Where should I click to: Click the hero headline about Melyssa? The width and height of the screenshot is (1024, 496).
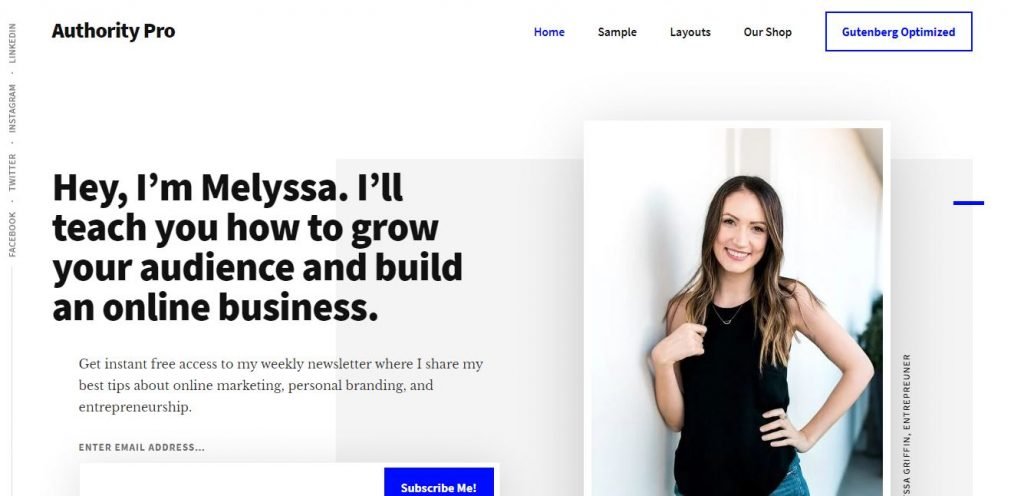click(x=257, y=247)
